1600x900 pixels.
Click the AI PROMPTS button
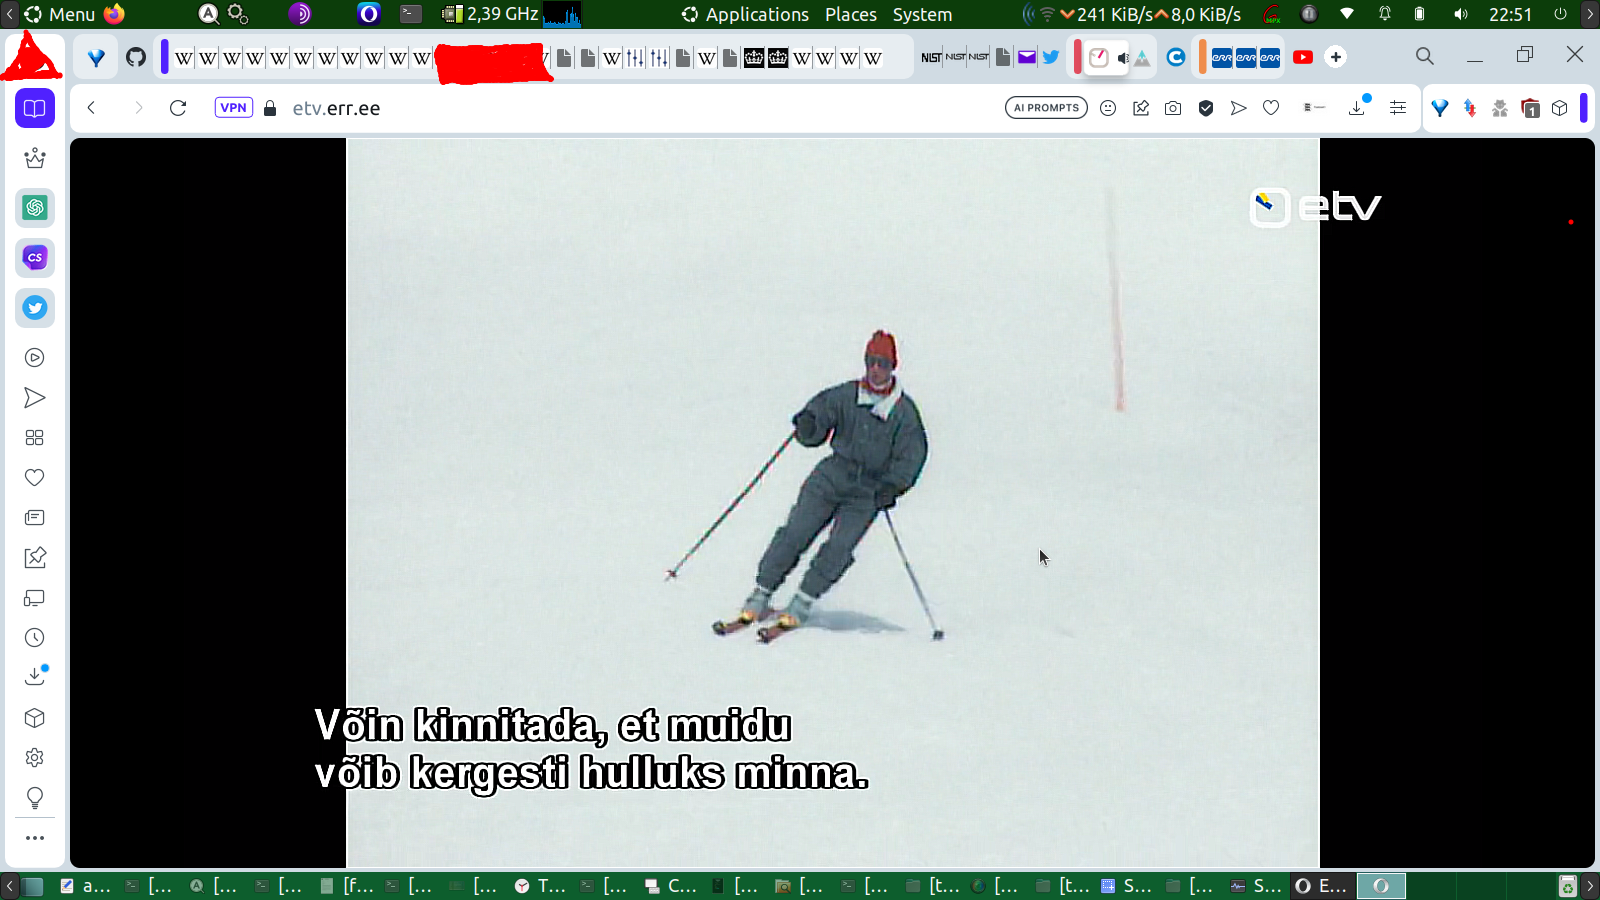1046,108
